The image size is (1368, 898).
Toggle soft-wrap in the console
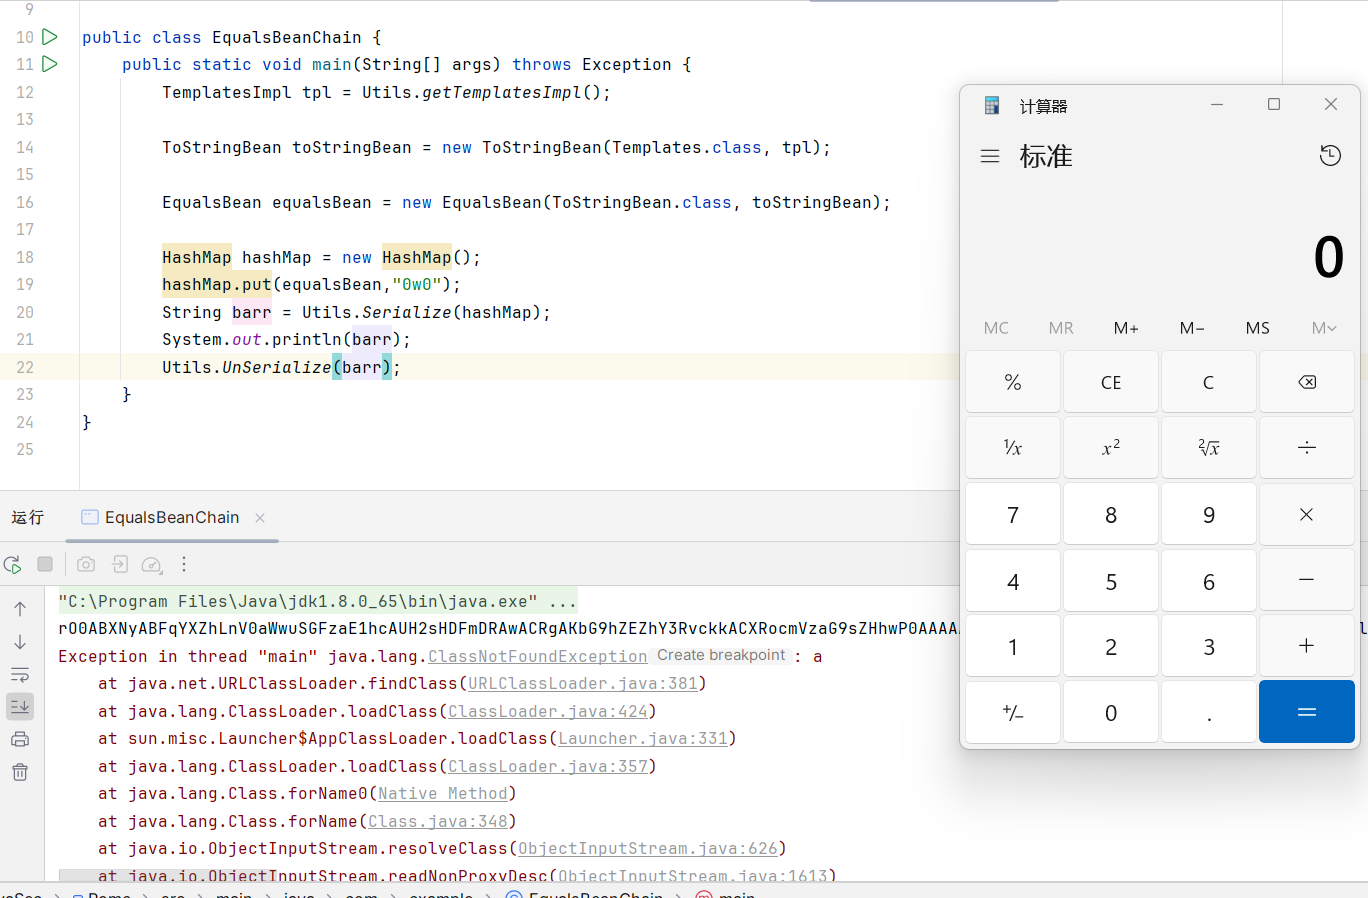coord(20,675)
